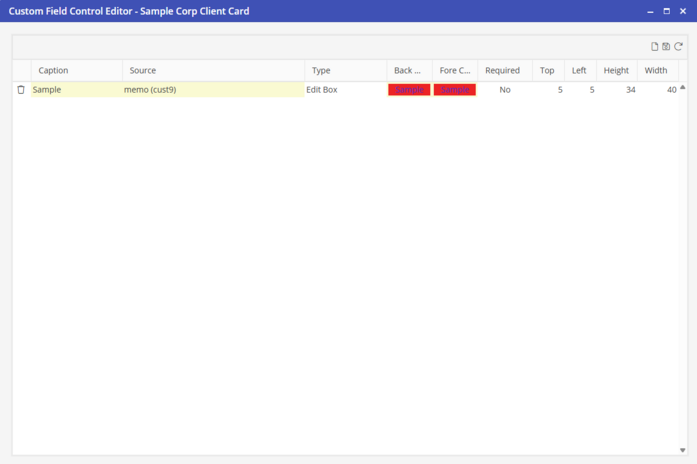Click the refresh icon in the toolbar
Viewport: 697px width, 464px height.
(x=678, y=46)
